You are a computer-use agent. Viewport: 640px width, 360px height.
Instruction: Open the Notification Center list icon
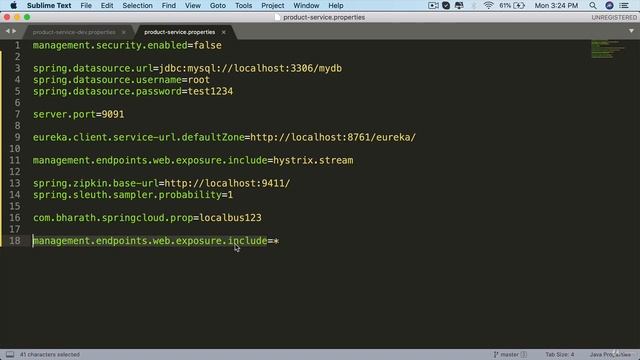click(624, 5)
